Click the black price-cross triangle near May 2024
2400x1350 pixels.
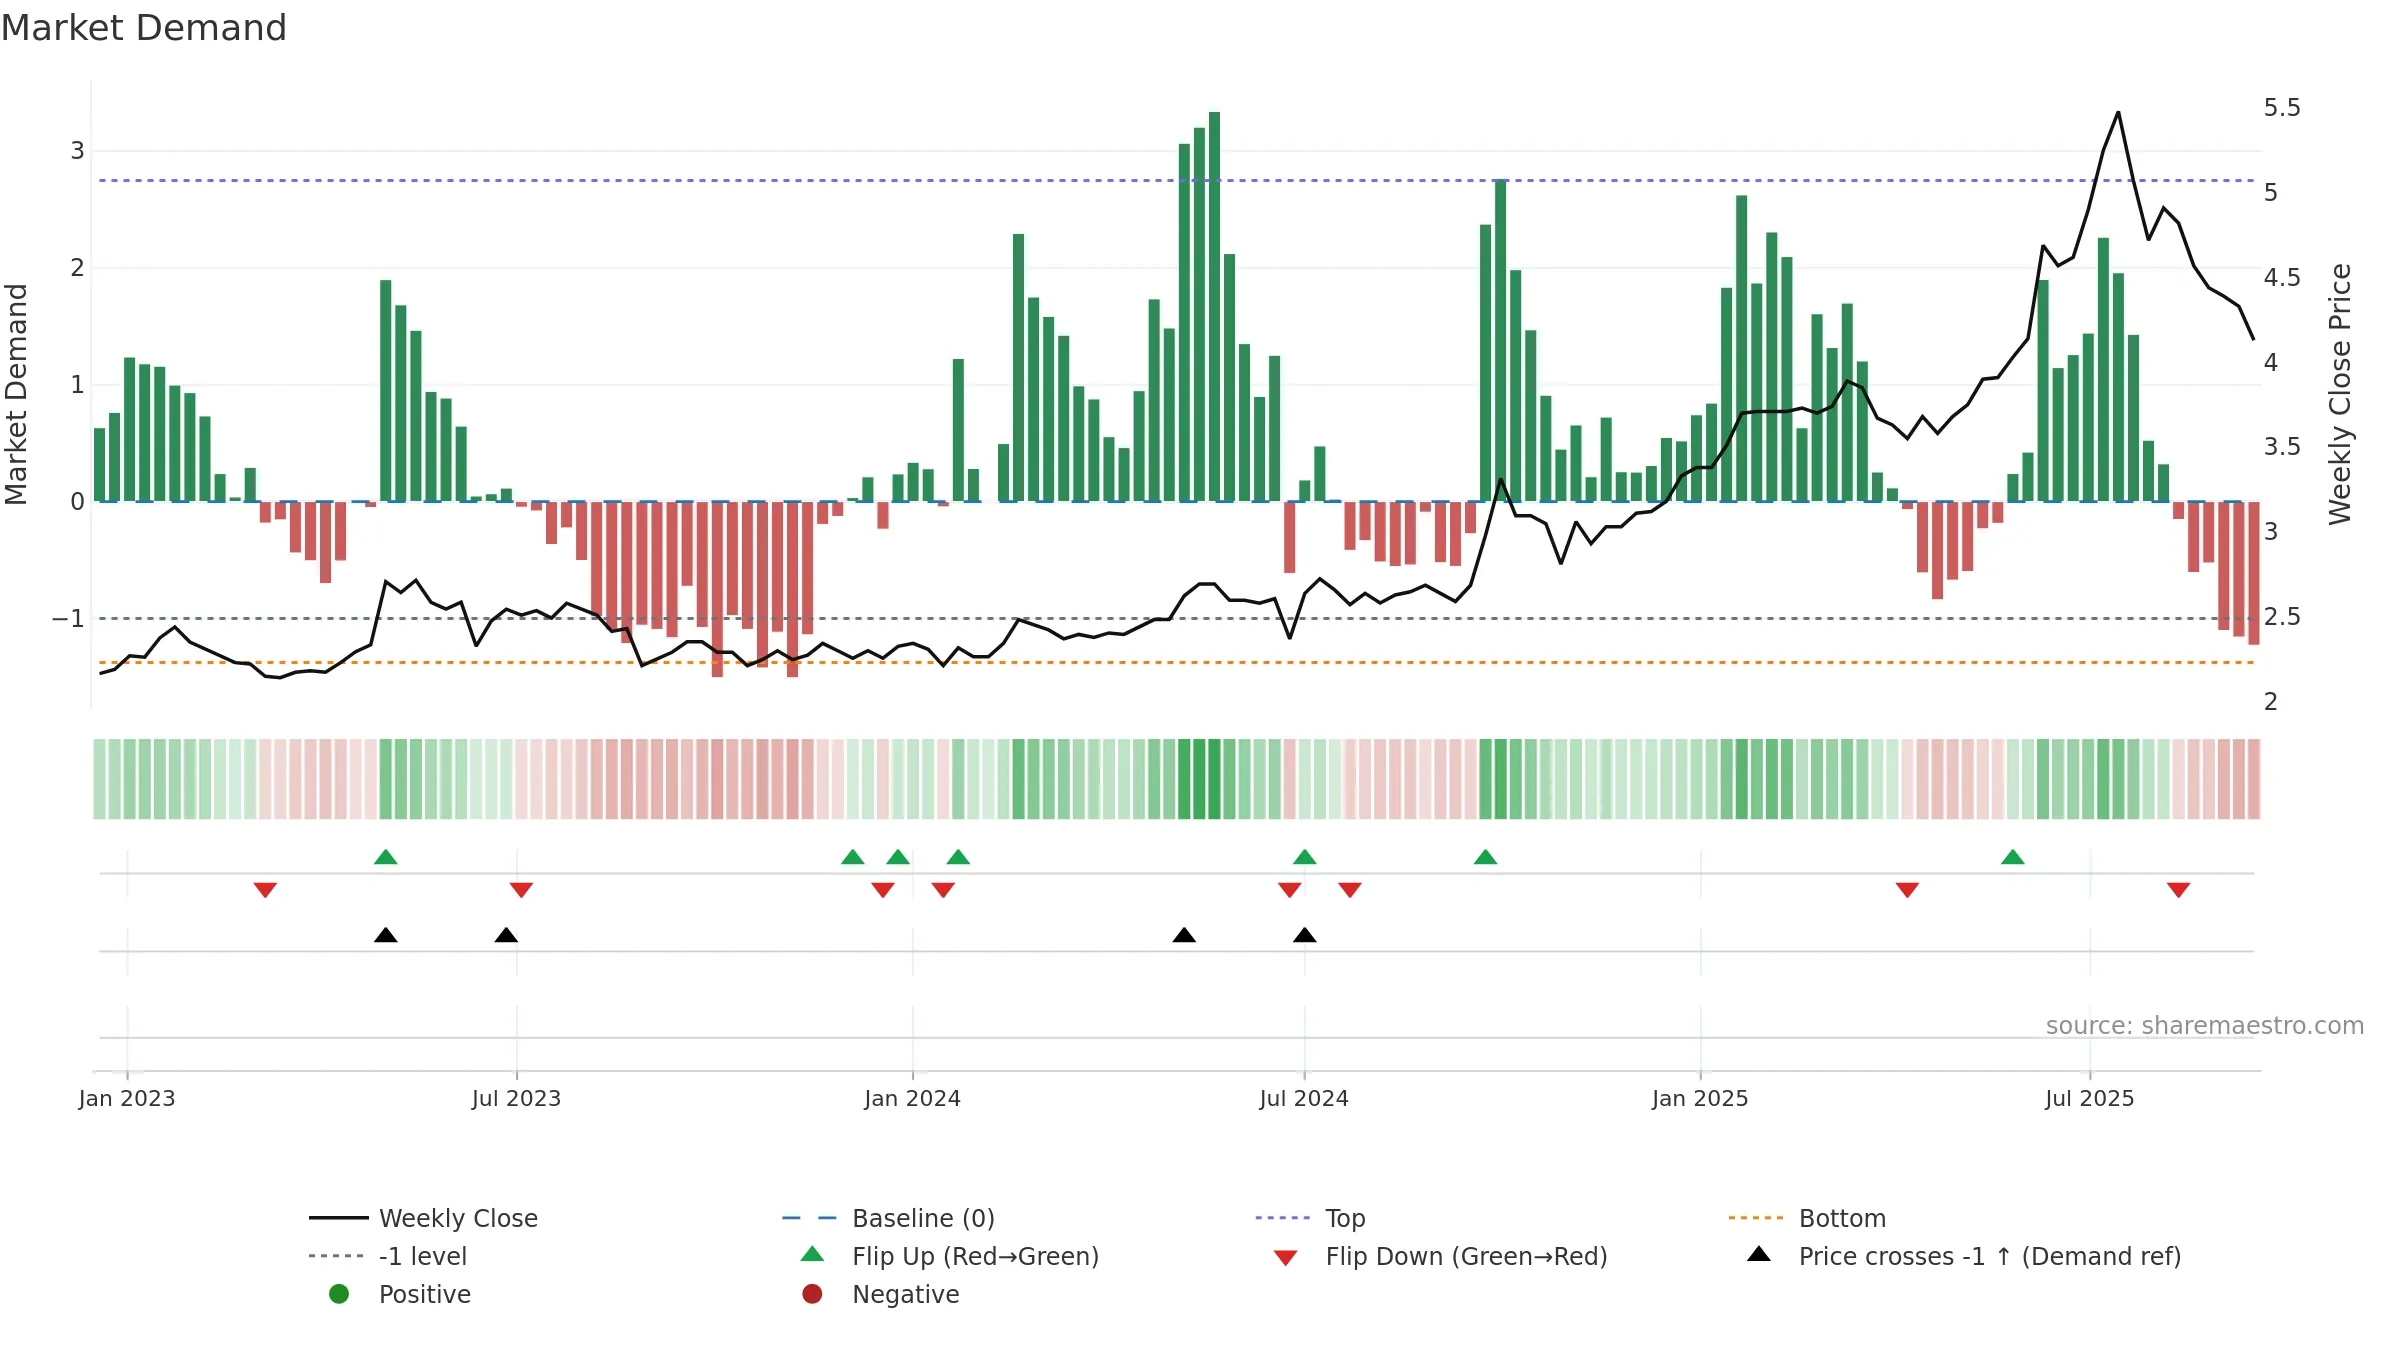click(1184, 935)
